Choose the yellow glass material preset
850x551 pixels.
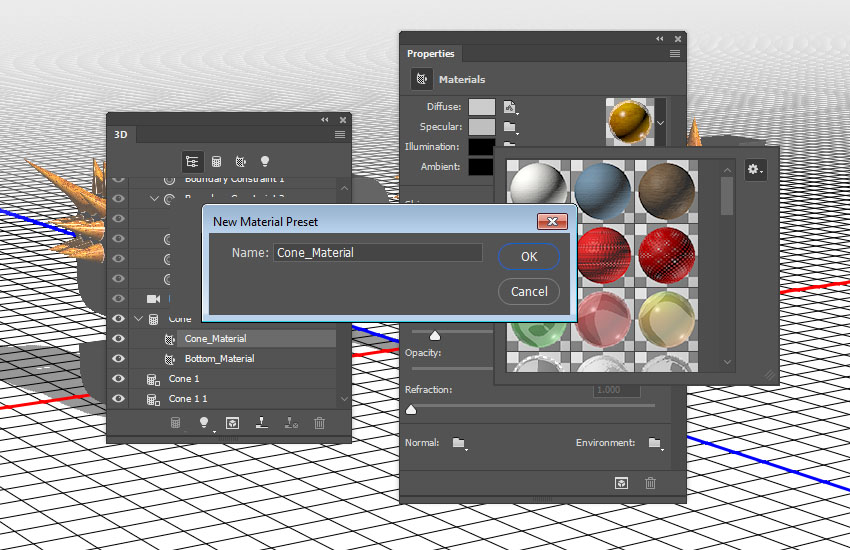pyautogui.click(x=666, y=318)
